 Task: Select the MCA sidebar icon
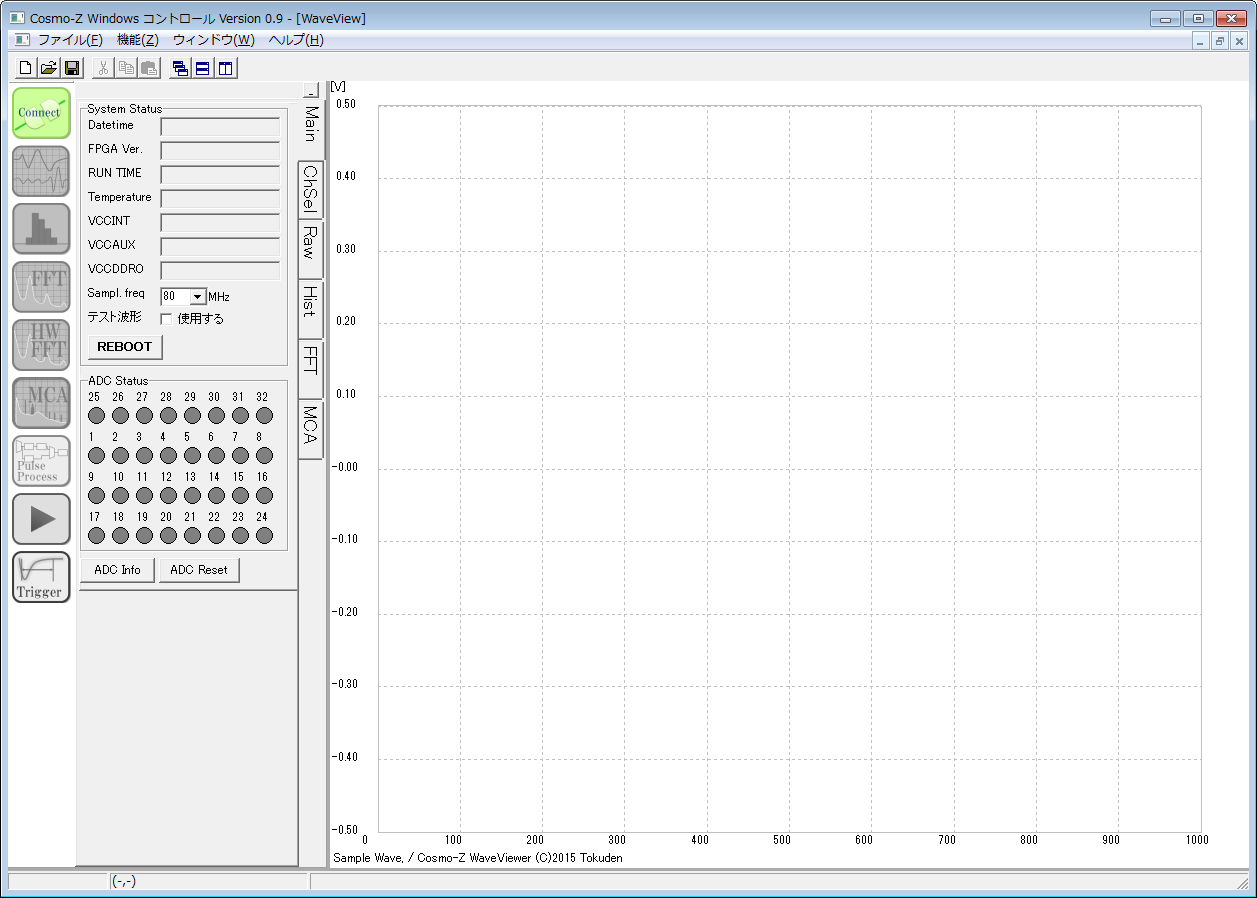(41, 403)
